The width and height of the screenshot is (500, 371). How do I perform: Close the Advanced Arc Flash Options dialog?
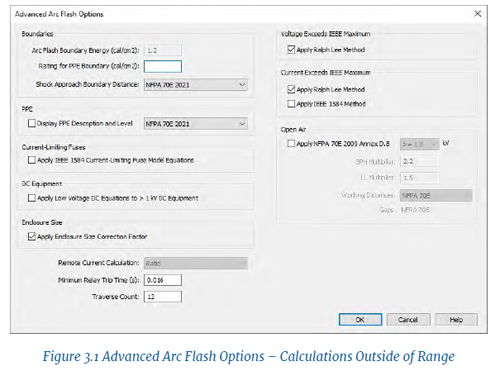pyautogui.click(x=477, y=14)
